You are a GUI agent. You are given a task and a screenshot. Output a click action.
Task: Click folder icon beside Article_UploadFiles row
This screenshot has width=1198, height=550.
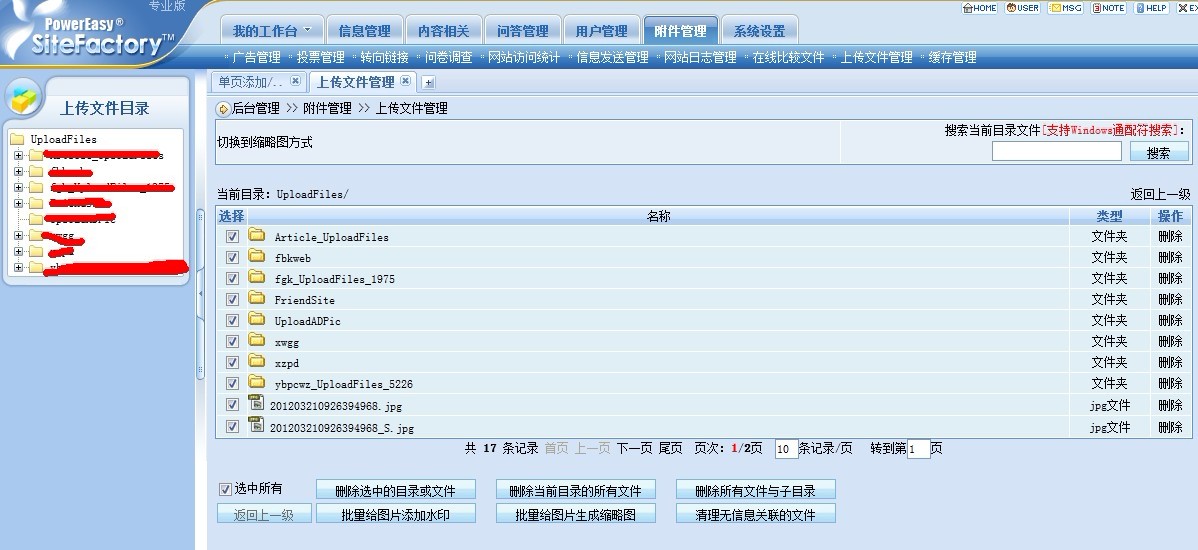point(257,236)
